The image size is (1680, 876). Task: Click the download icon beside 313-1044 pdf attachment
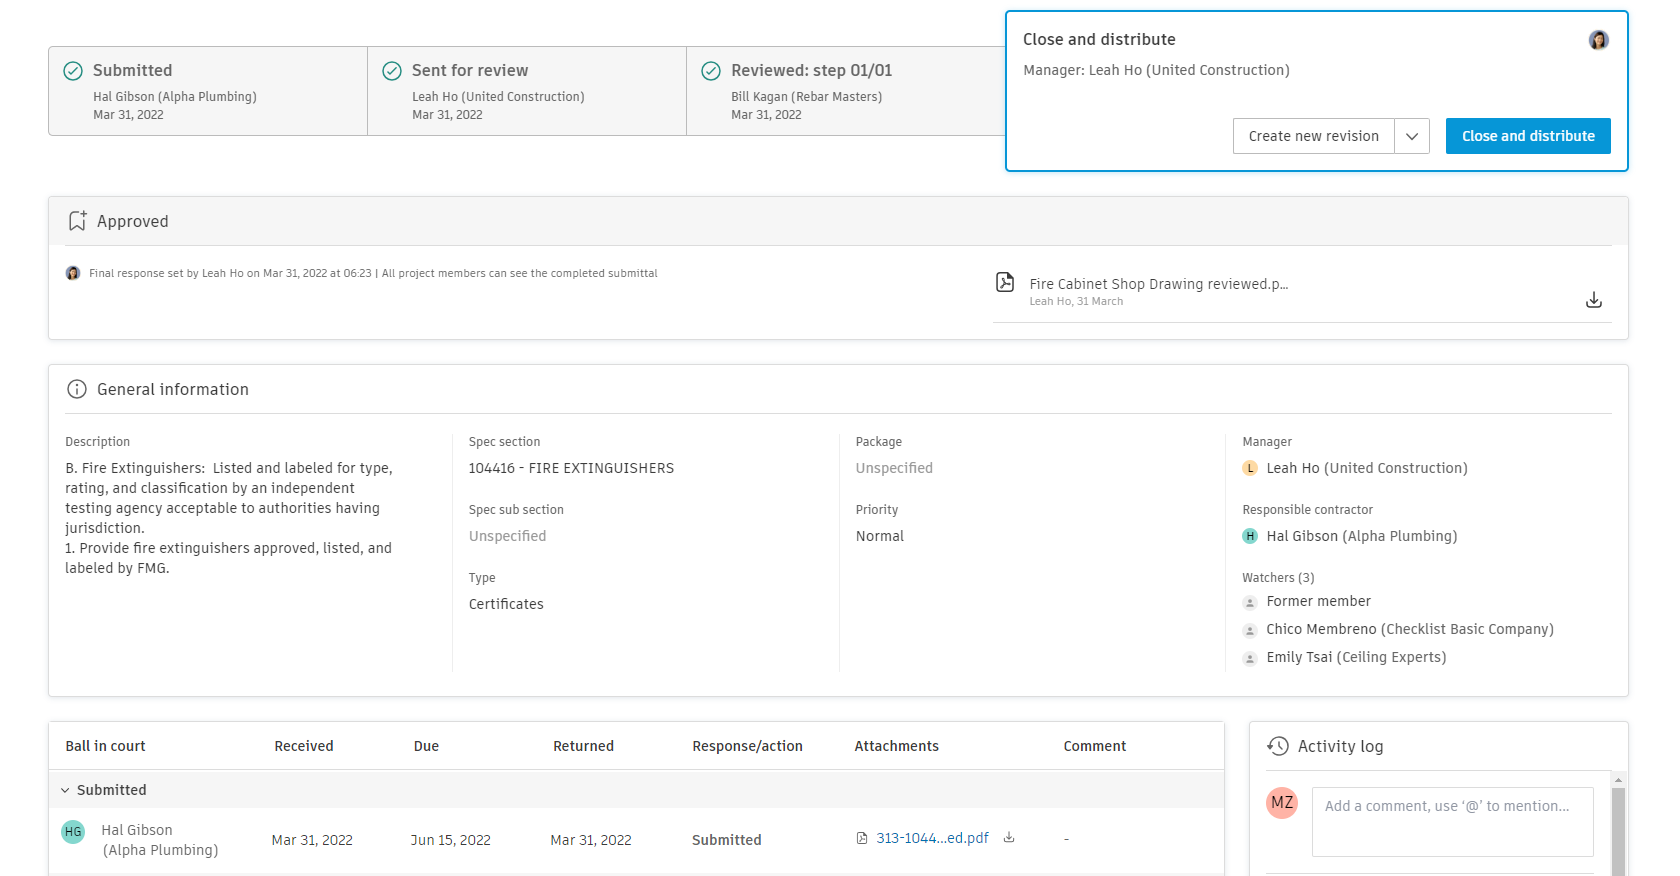click(1009, 838)
